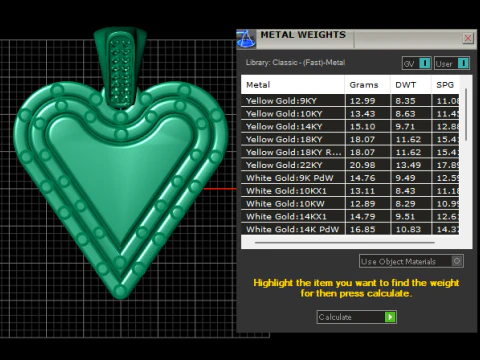Toggle the GV library switch
Screen dimensions: 480x360
point(417,63)
